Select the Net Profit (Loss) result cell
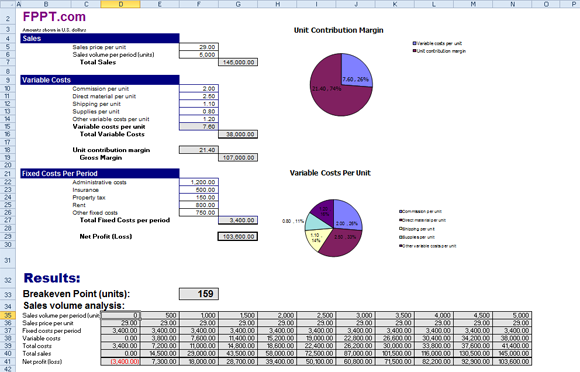The image size is (580, 372). coord(238,237)
